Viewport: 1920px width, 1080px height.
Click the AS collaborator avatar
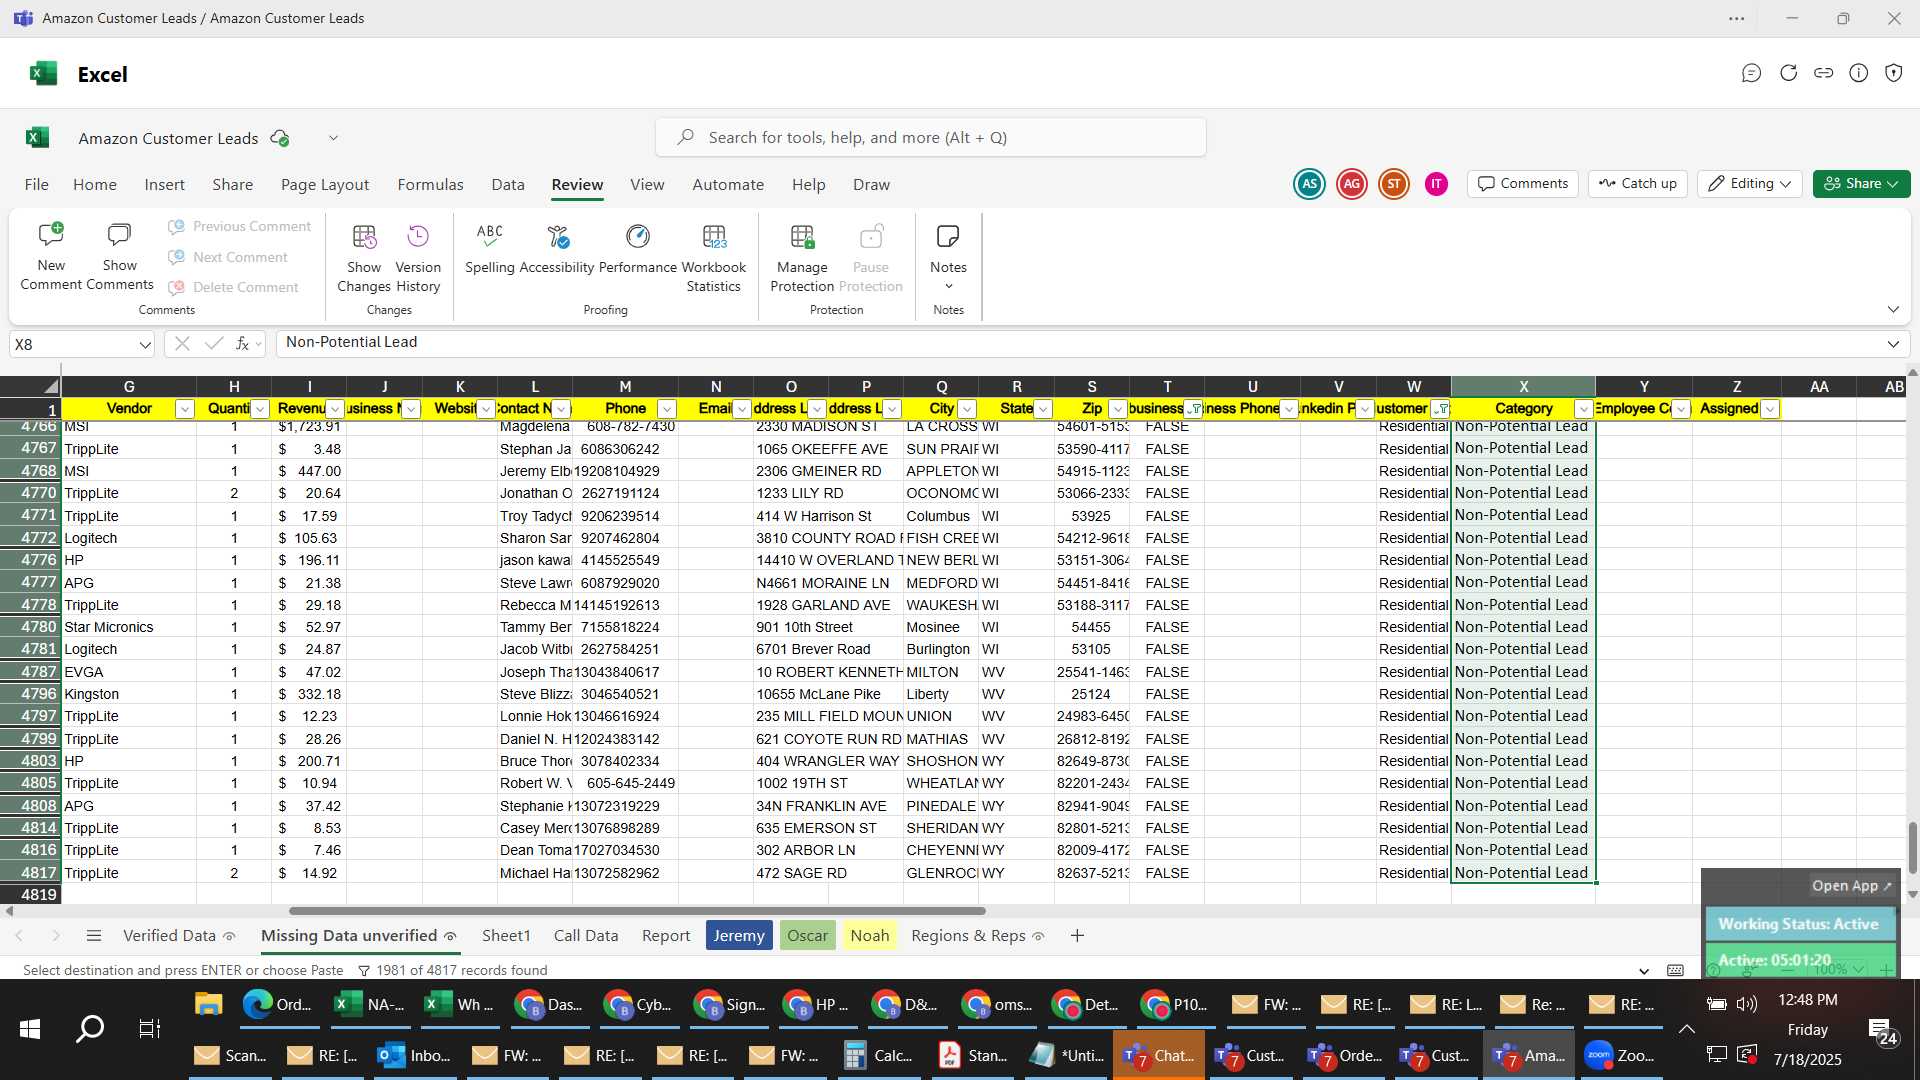(1309, 184)
